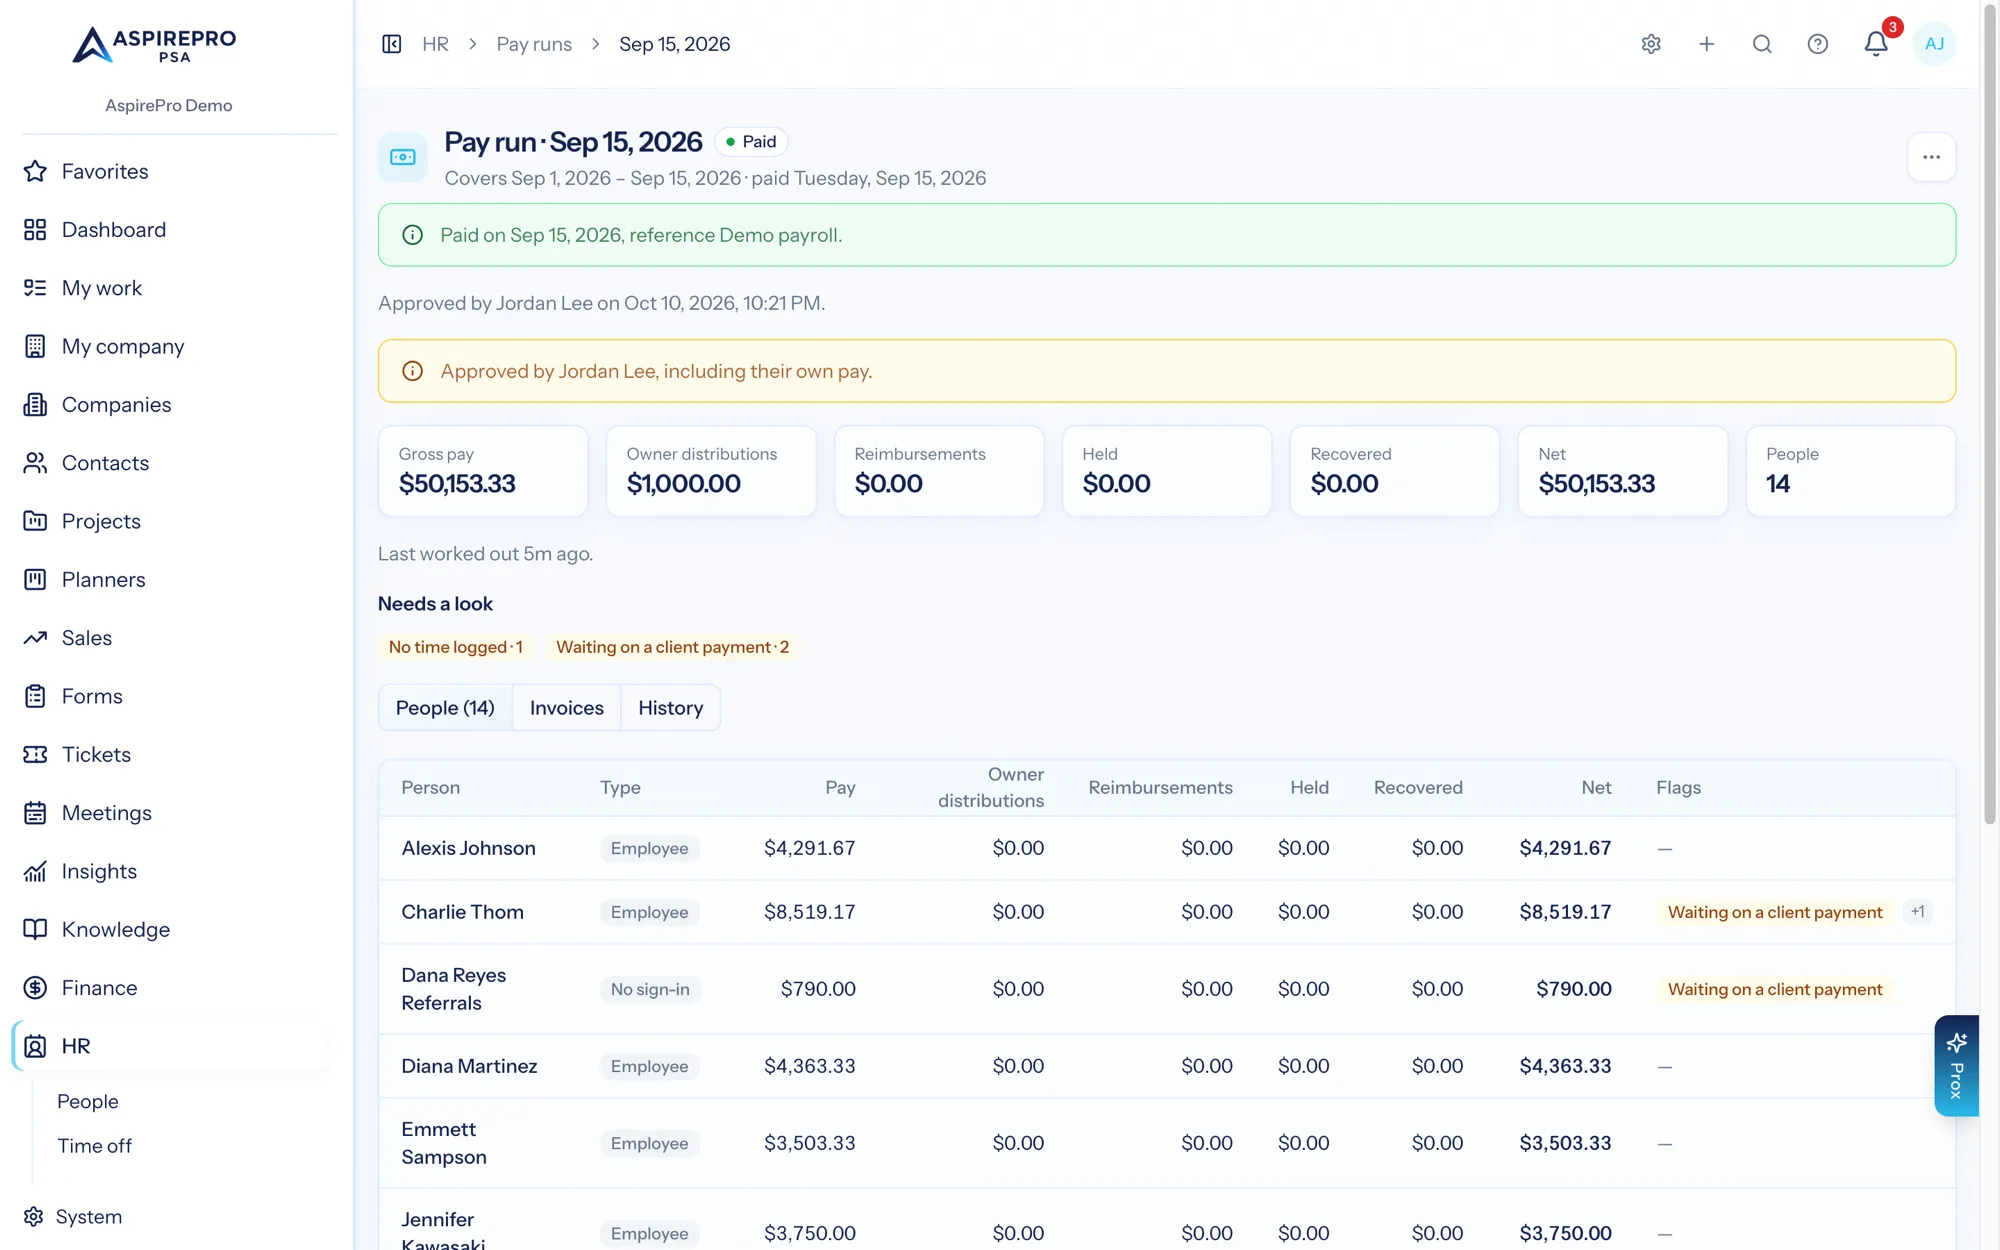
Task: Click the Favorites star icon
Action: [x=35, y=171]
